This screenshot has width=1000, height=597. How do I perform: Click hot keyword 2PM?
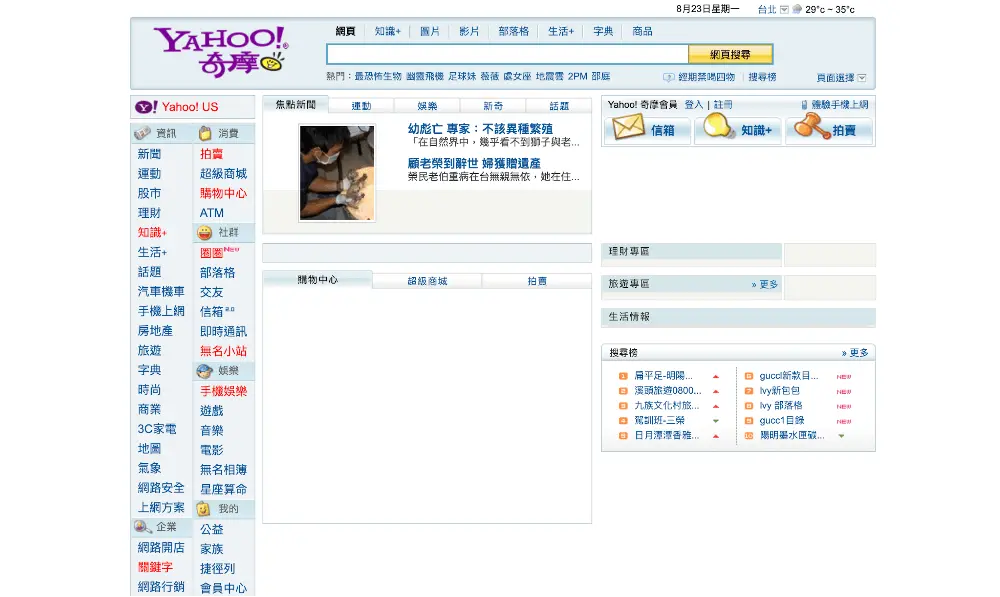[x=577, y=77]
